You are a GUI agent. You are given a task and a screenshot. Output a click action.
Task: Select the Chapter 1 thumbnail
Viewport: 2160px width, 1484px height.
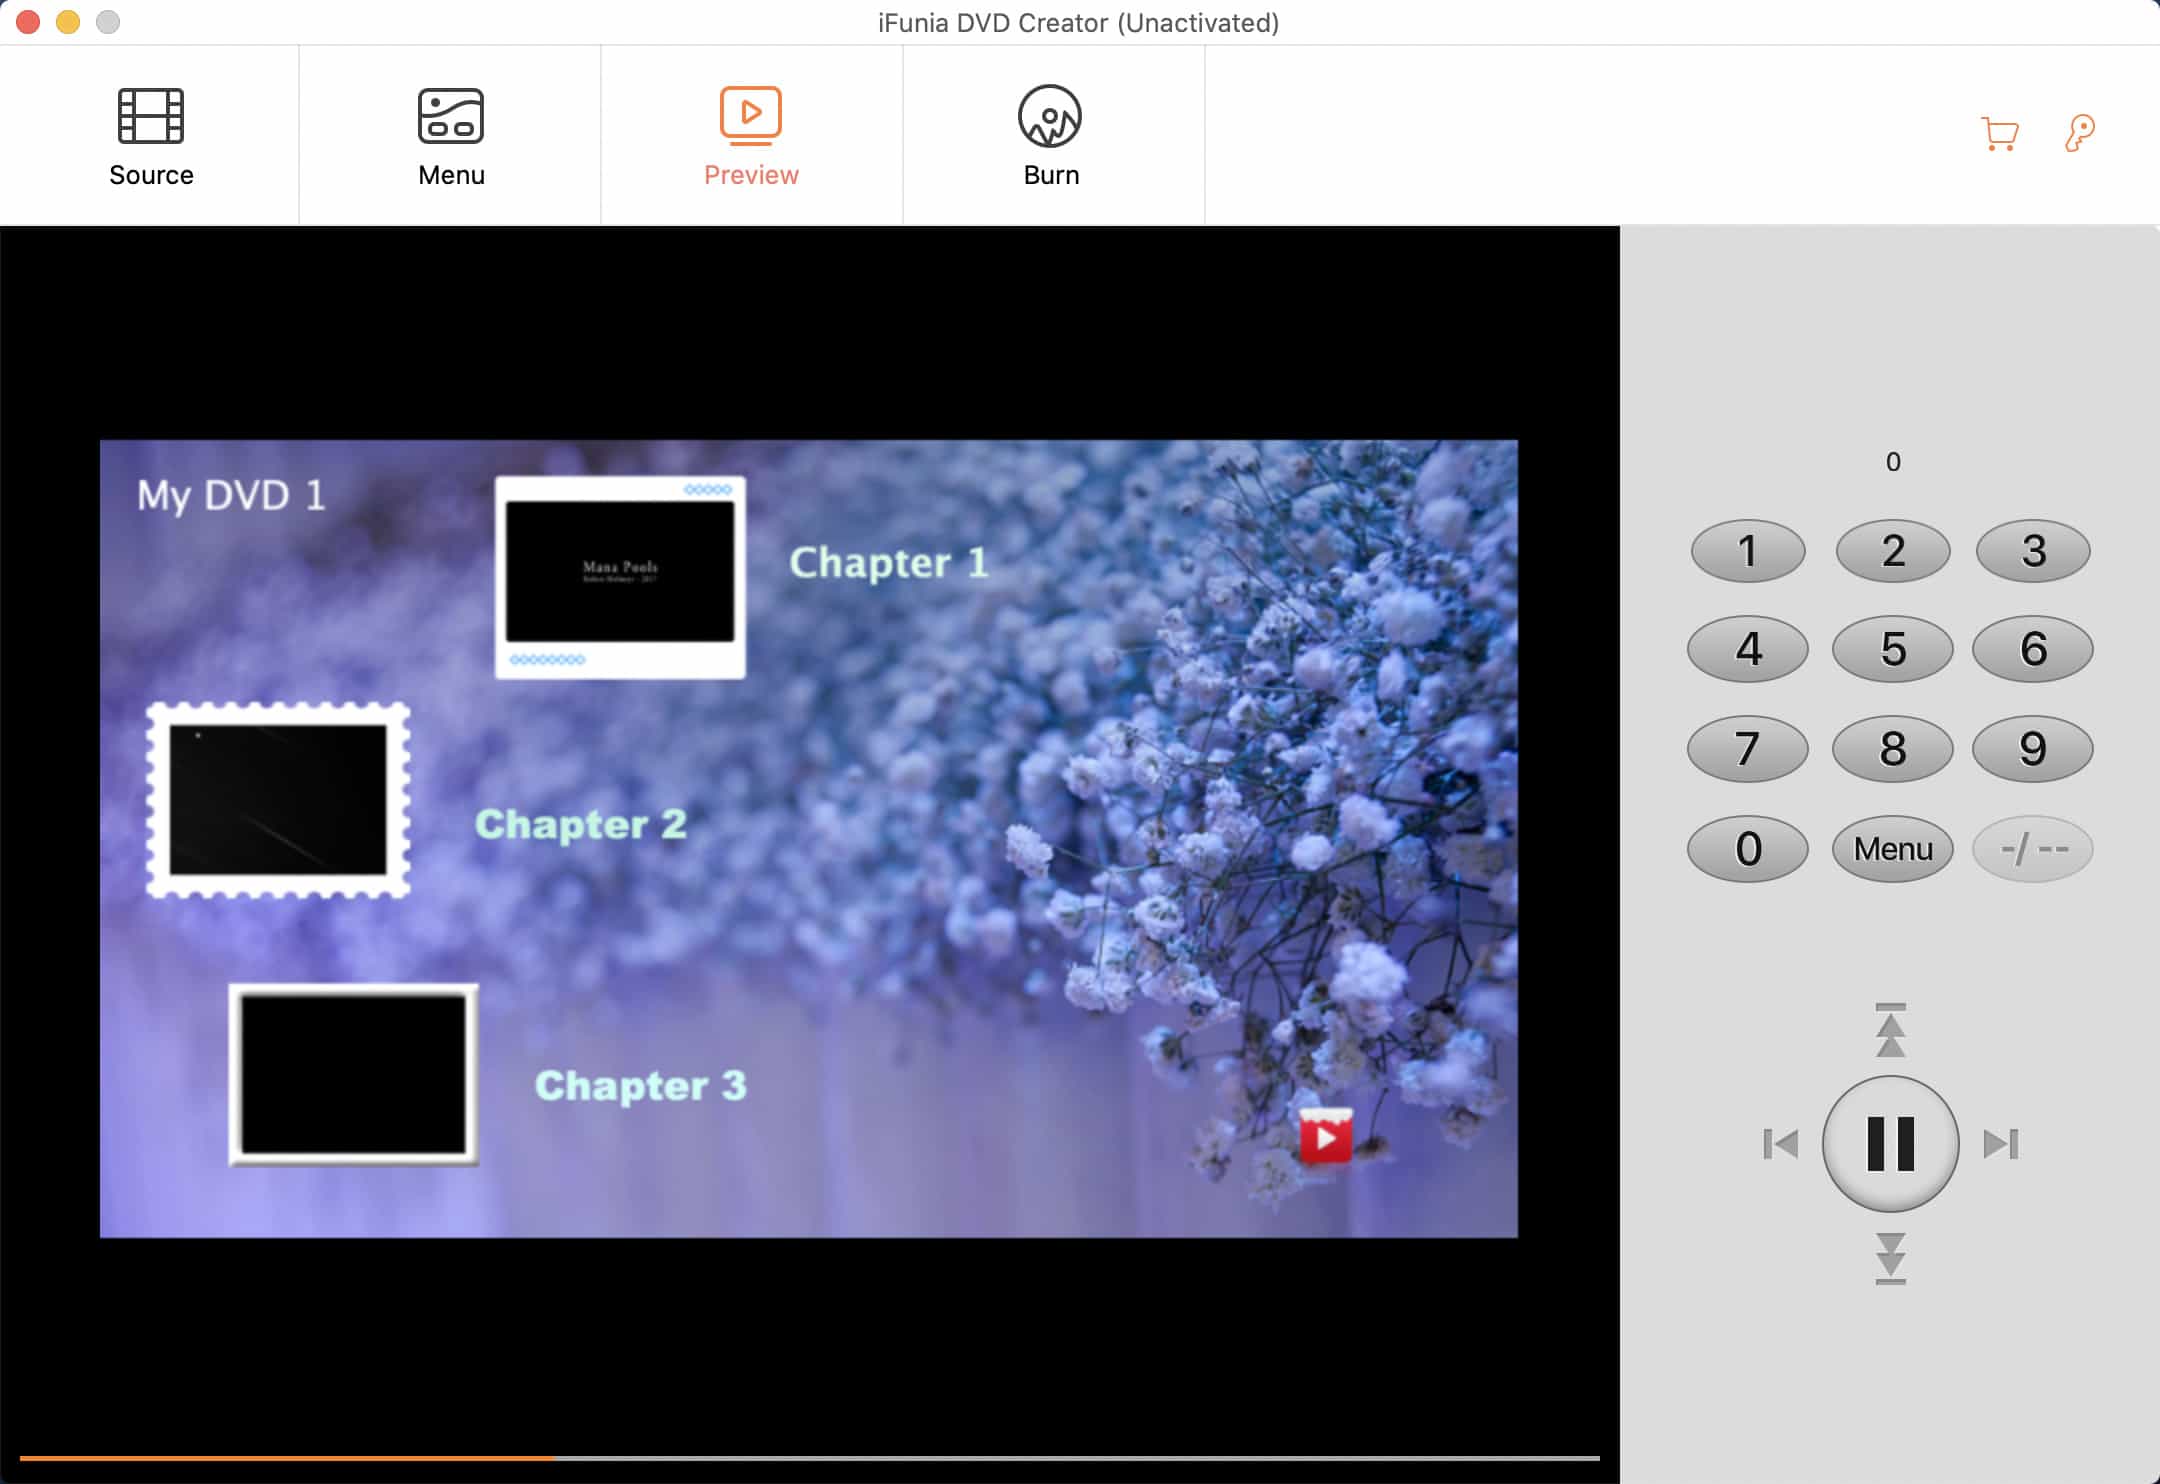[x=620, y=576]
